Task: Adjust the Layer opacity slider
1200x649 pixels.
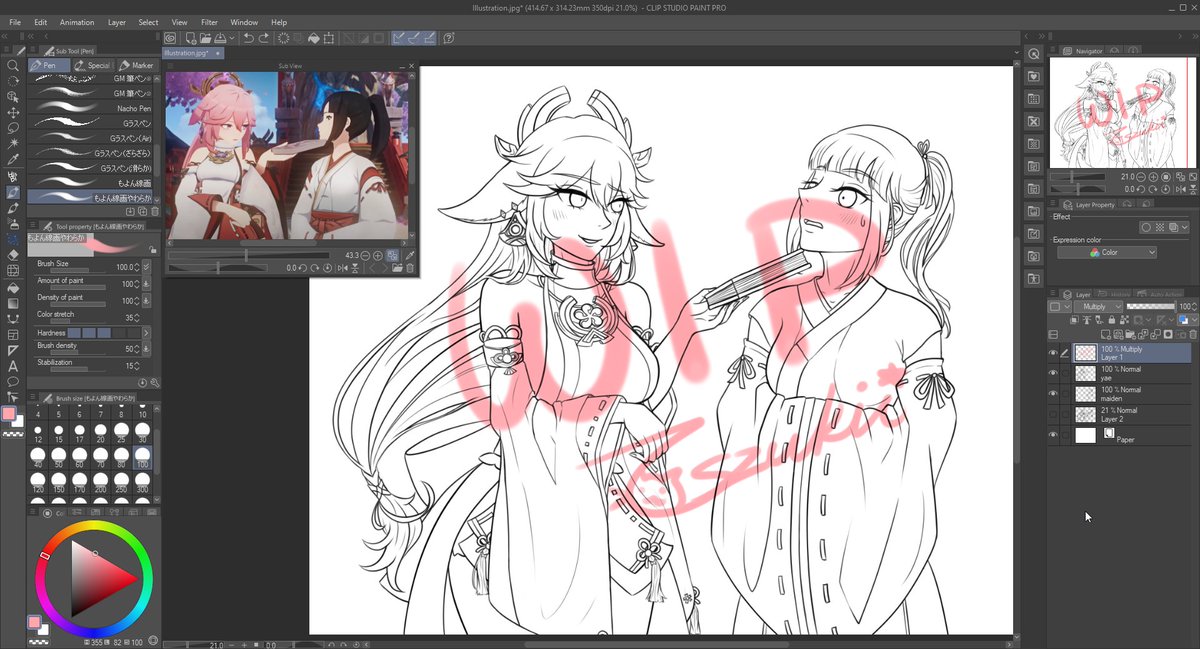Action: 1149,307
